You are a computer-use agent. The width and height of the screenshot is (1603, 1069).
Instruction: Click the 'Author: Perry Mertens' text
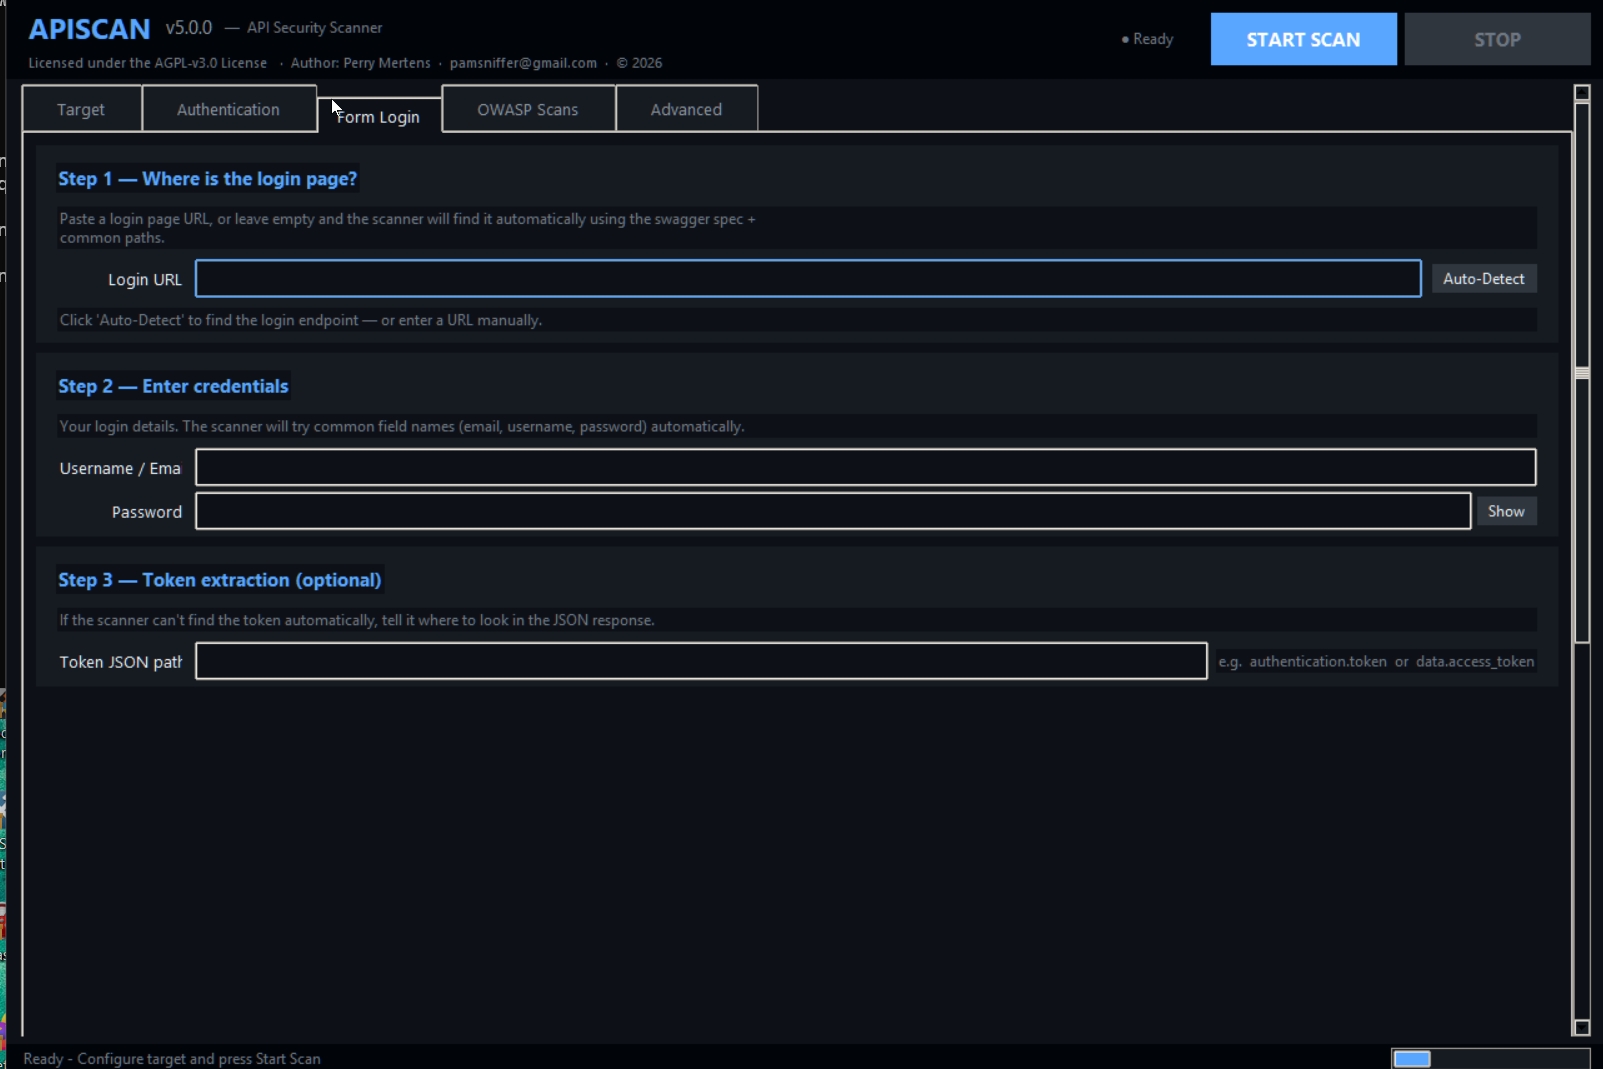pyautogui.click(x=361, y=63)
